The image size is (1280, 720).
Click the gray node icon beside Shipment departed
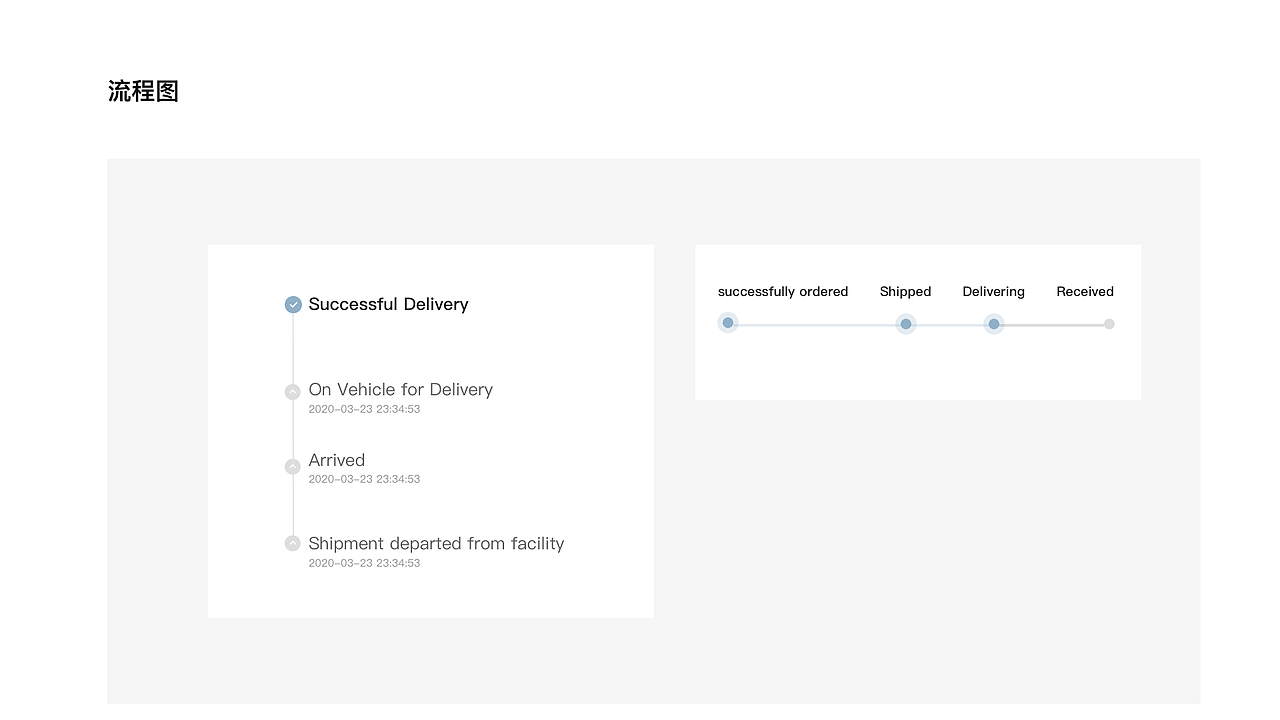(x=293, y=543)
